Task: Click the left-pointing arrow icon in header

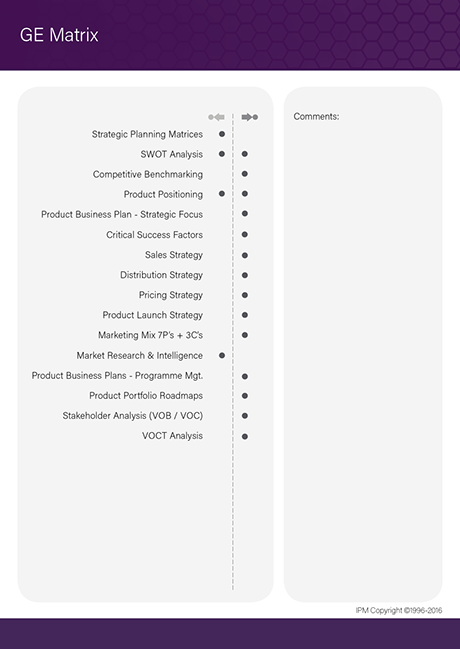Action: (217, 117)
